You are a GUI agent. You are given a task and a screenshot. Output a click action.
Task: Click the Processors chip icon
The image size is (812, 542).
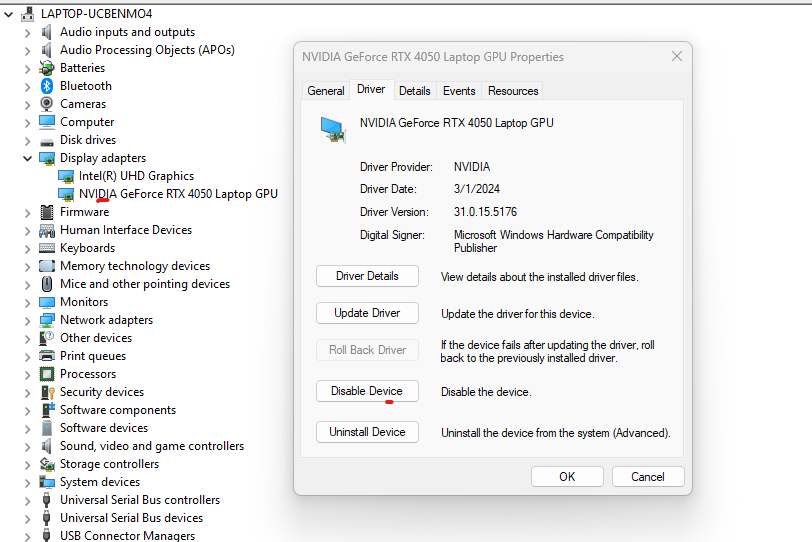(x=47, y=374)
